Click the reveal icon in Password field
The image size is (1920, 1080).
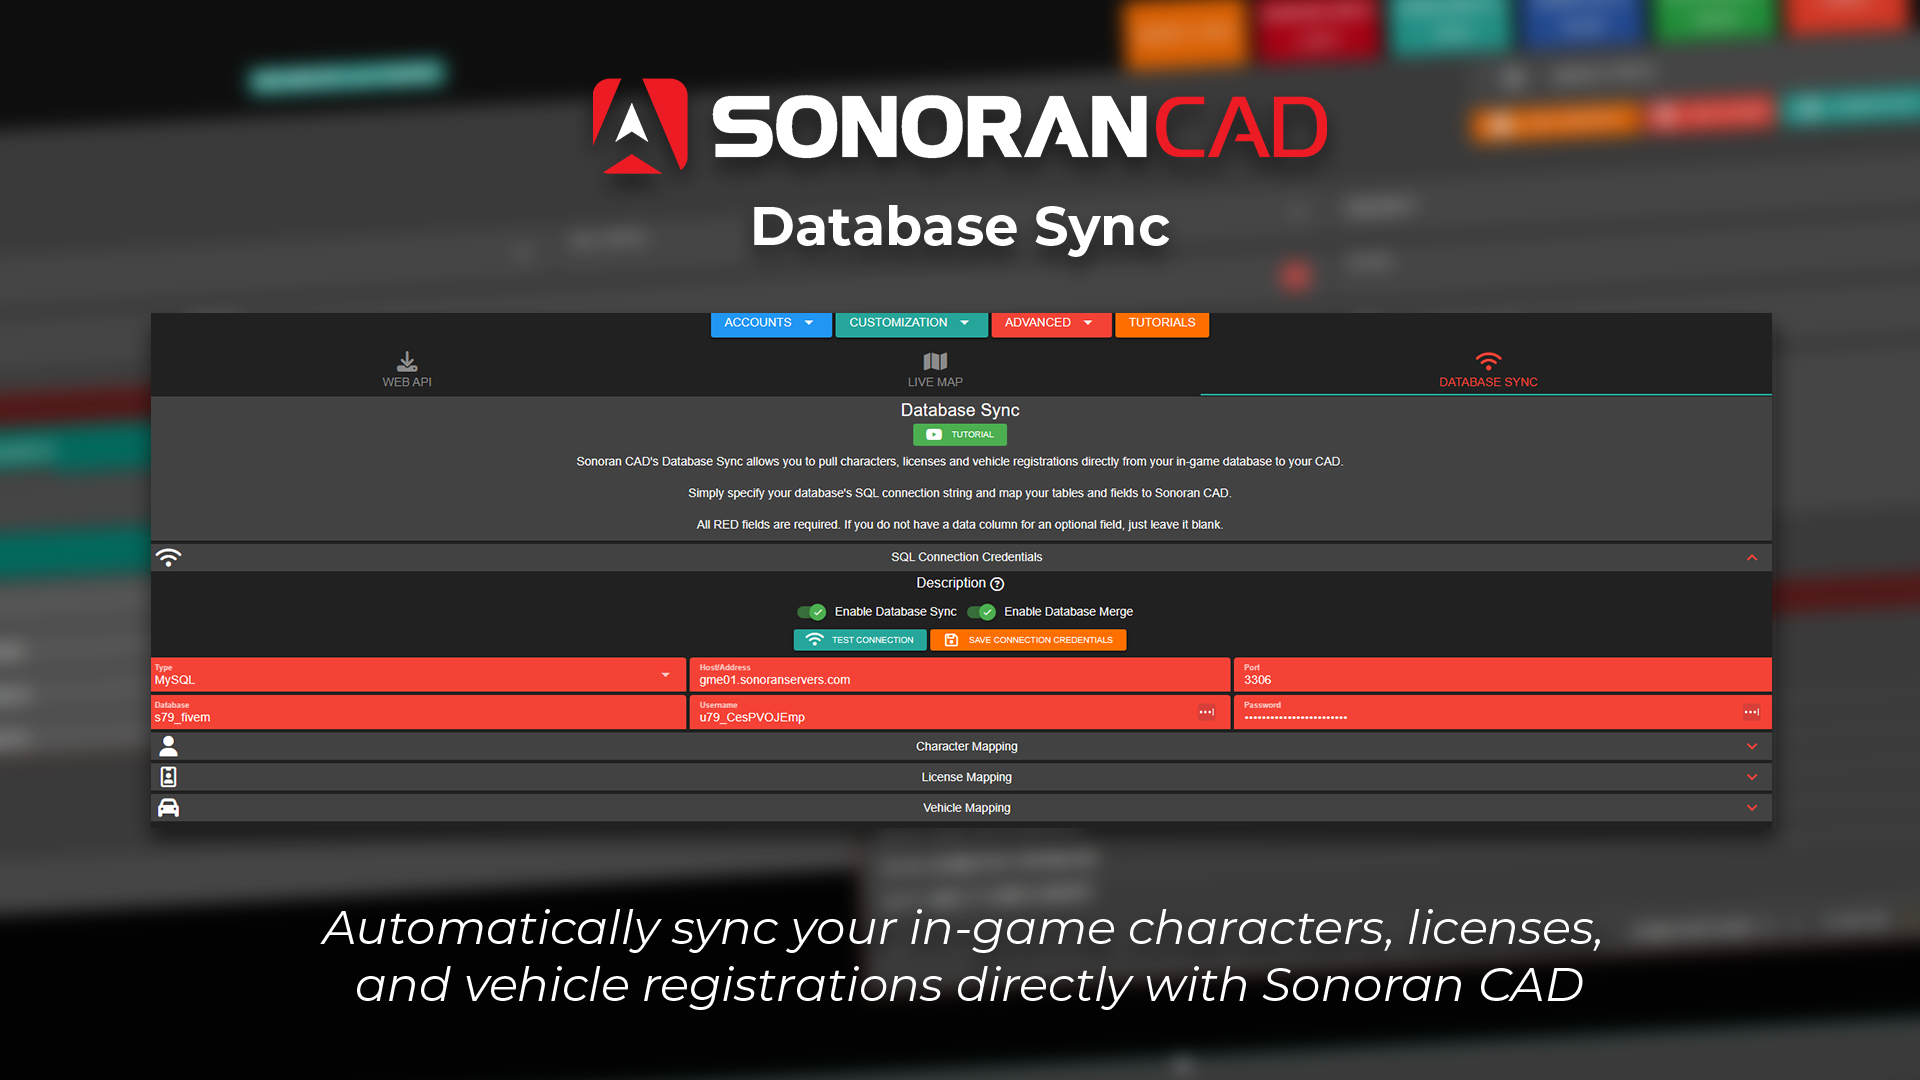click(x=1752, y=712)
